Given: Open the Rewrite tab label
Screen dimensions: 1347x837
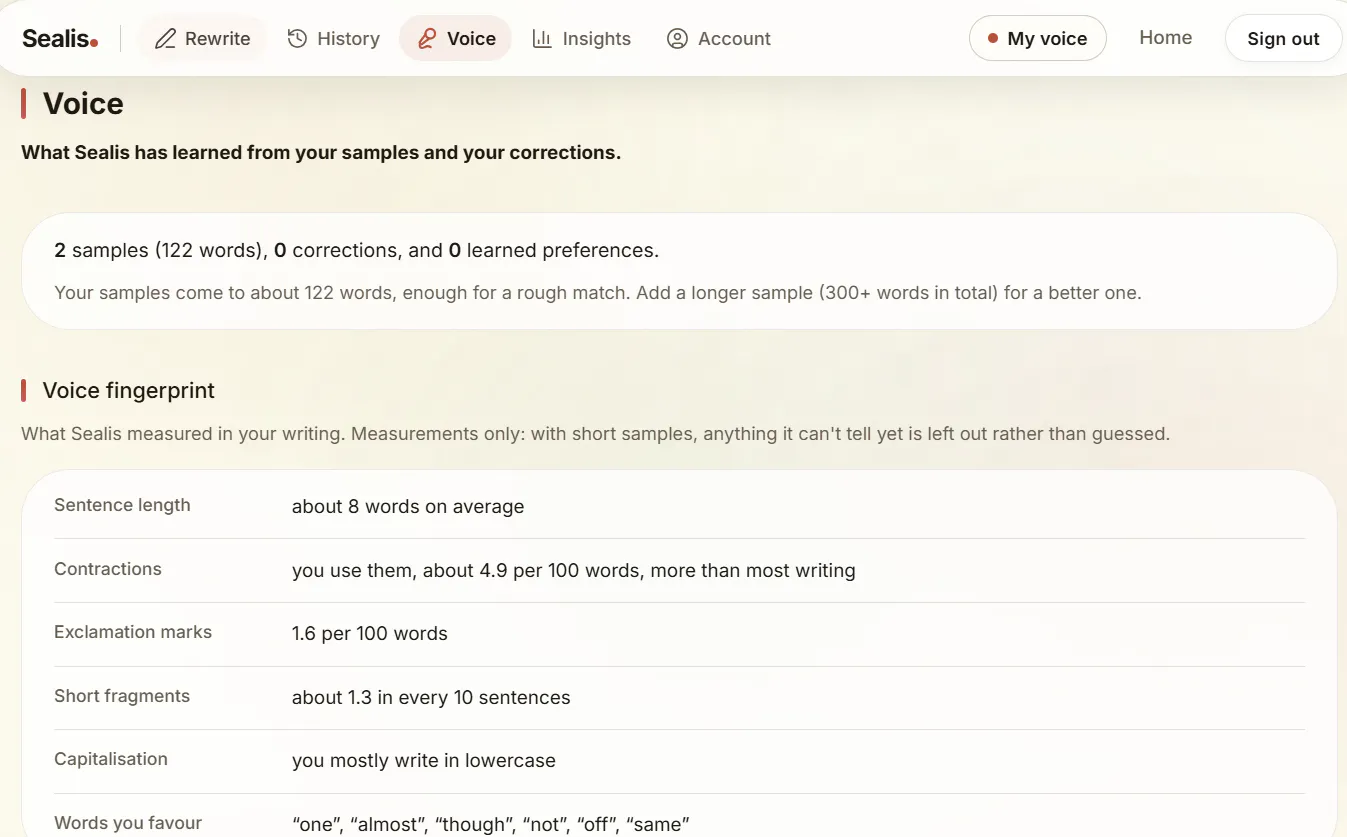Looking at the screenshot, I should (x=217, y=39).
